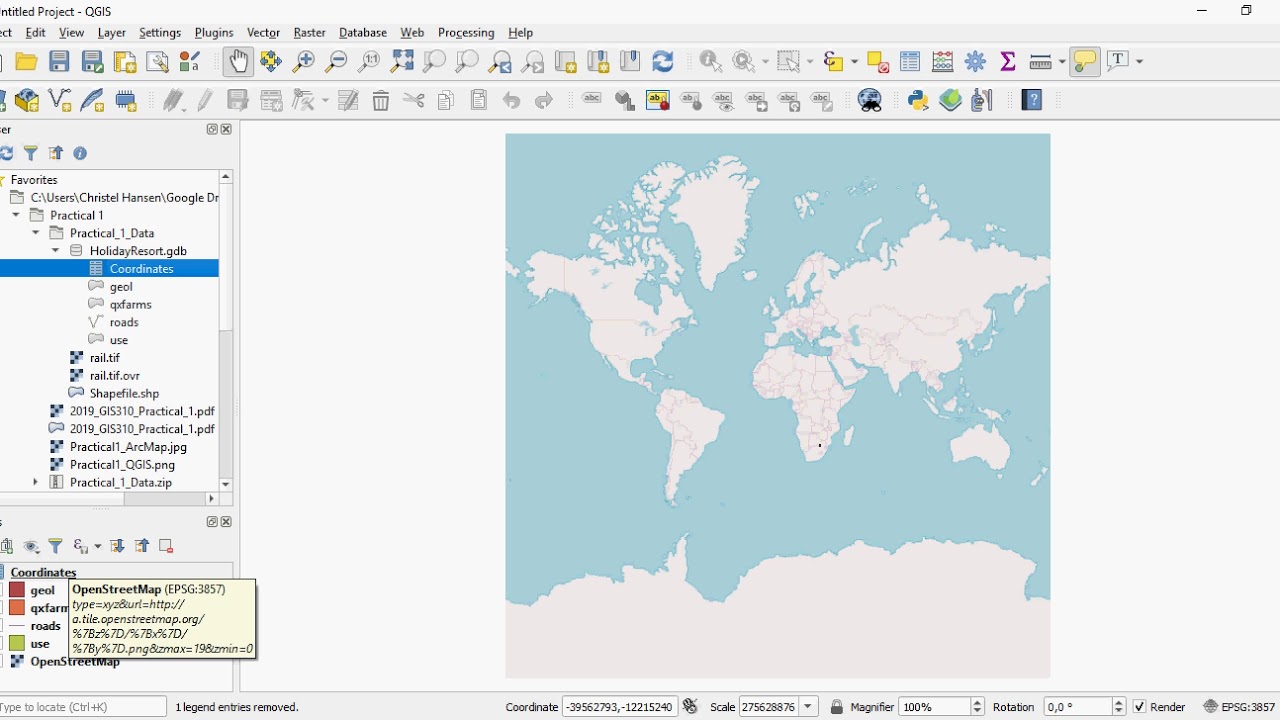
Task: Open the Field Calculator abacus icon
Action: (943, 62)
